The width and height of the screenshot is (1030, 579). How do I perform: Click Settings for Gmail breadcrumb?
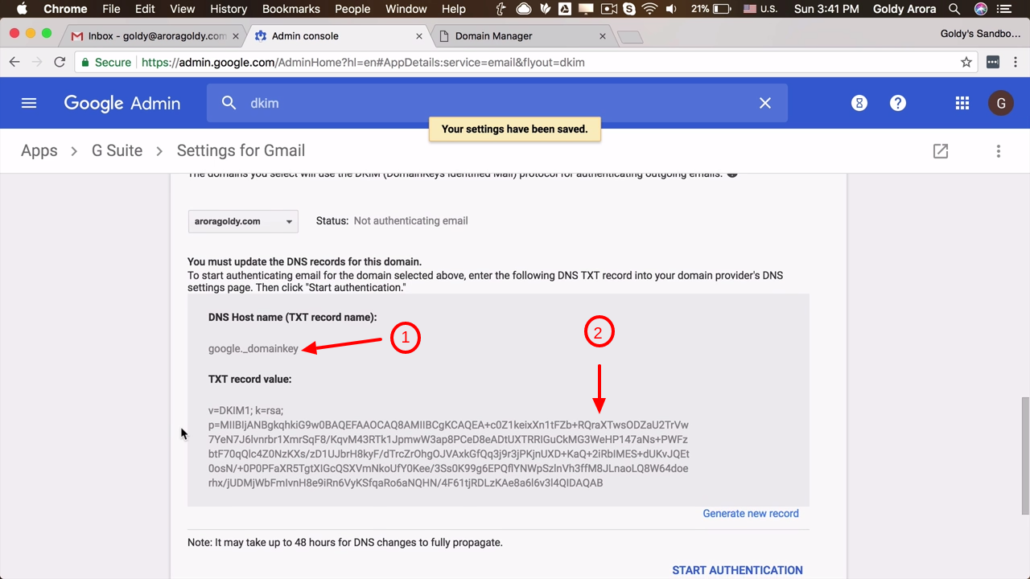(241, 151)
